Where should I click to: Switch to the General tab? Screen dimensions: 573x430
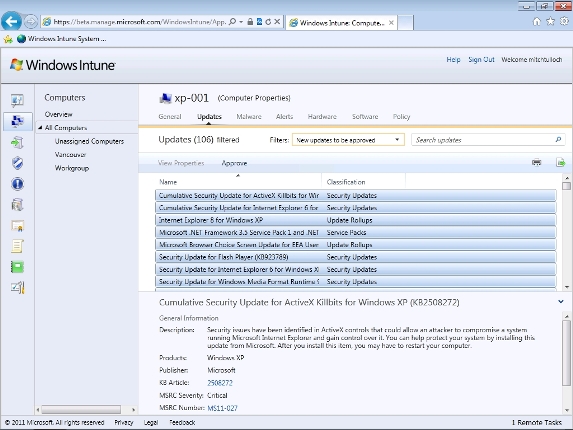pyautogui.click(x=170, y=117)
